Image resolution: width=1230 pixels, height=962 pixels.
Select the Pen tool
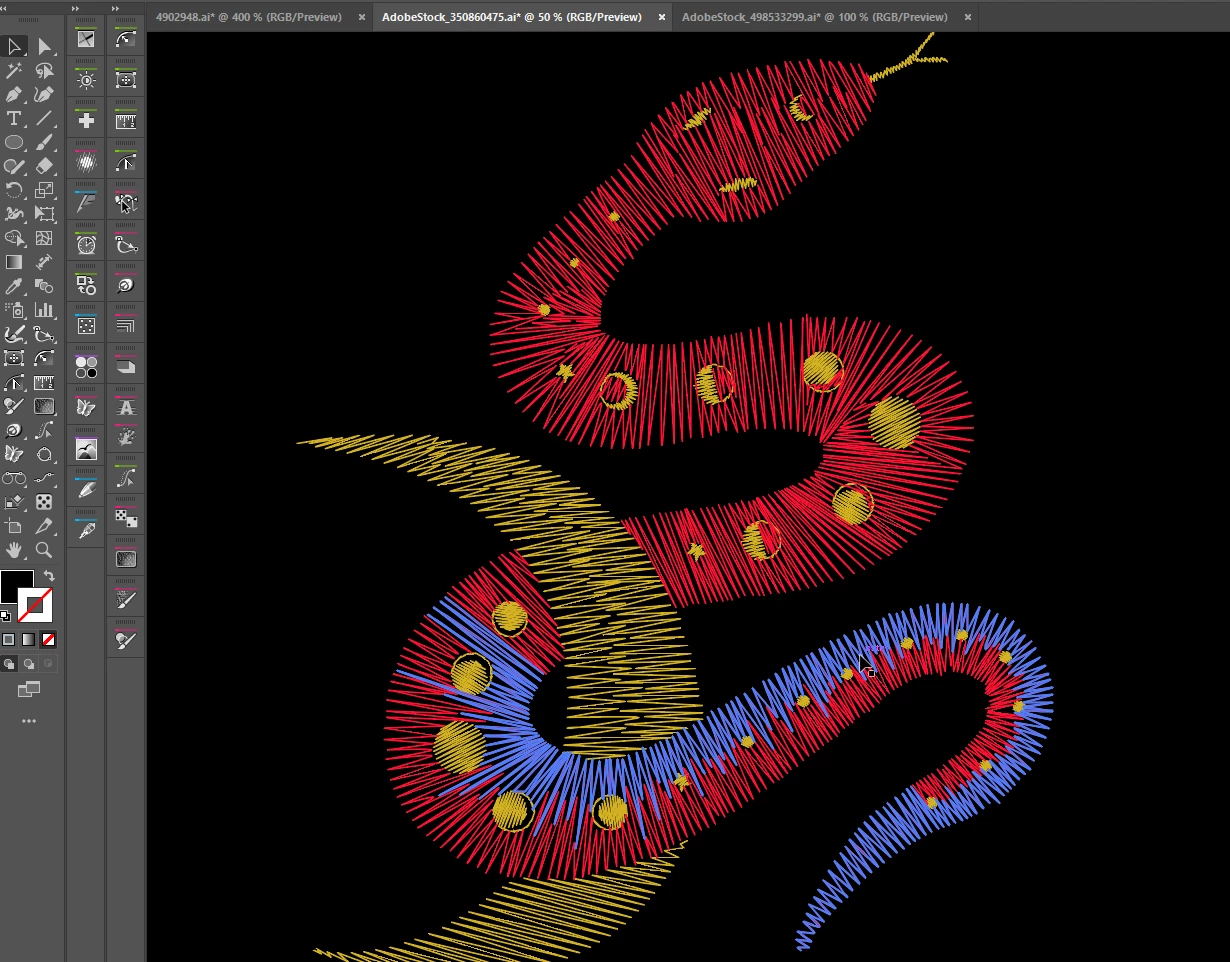pyautogui.click(x=14, y=94)
